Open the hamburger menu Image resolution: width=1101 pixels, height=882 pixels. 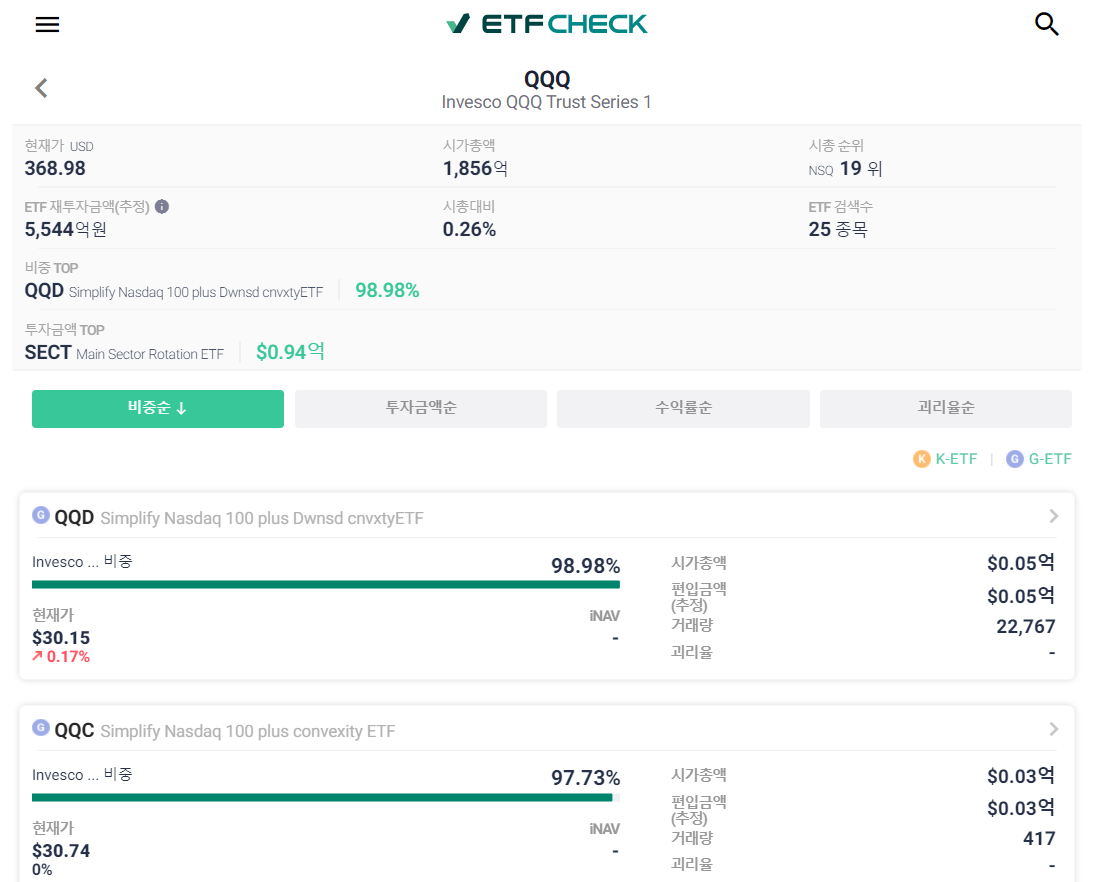[x=47, y=25]
